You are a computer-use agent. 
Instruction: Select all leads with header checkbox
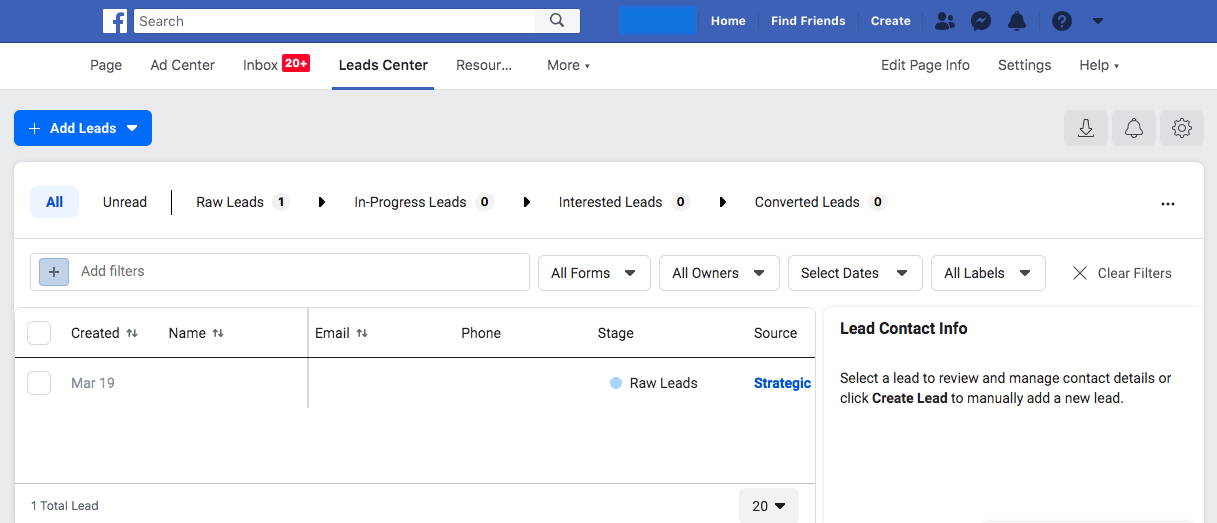click(39, 333)
